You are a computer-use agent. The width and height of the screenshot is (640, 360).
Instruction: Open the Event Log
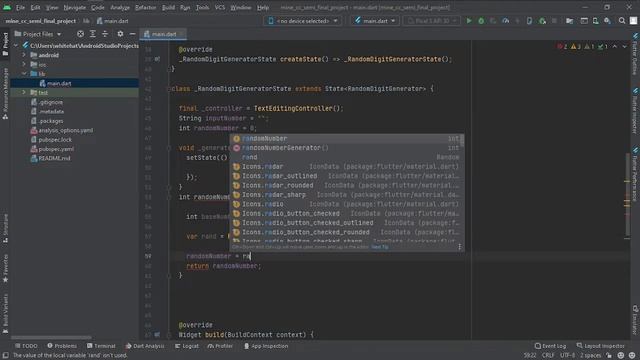click(x=550, y=346)
